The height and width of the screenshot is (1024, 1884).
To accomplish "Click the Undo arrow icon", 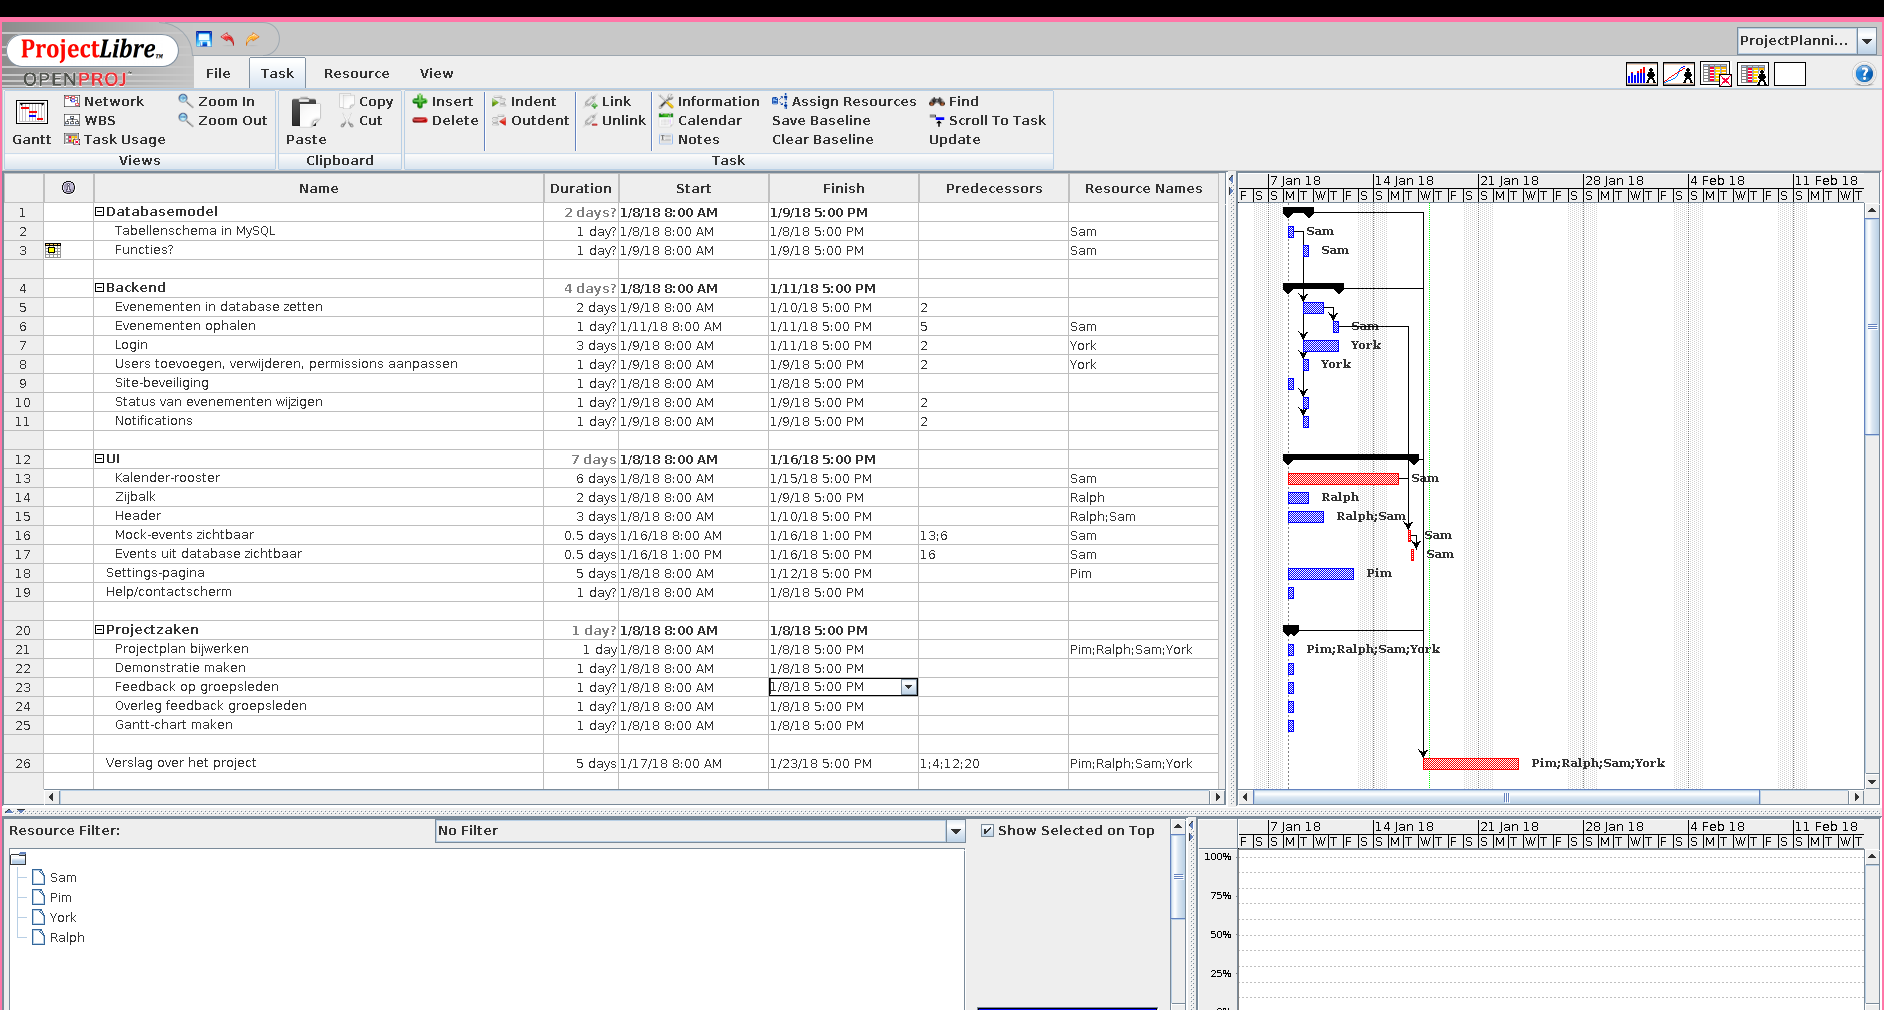I will 228,39.
